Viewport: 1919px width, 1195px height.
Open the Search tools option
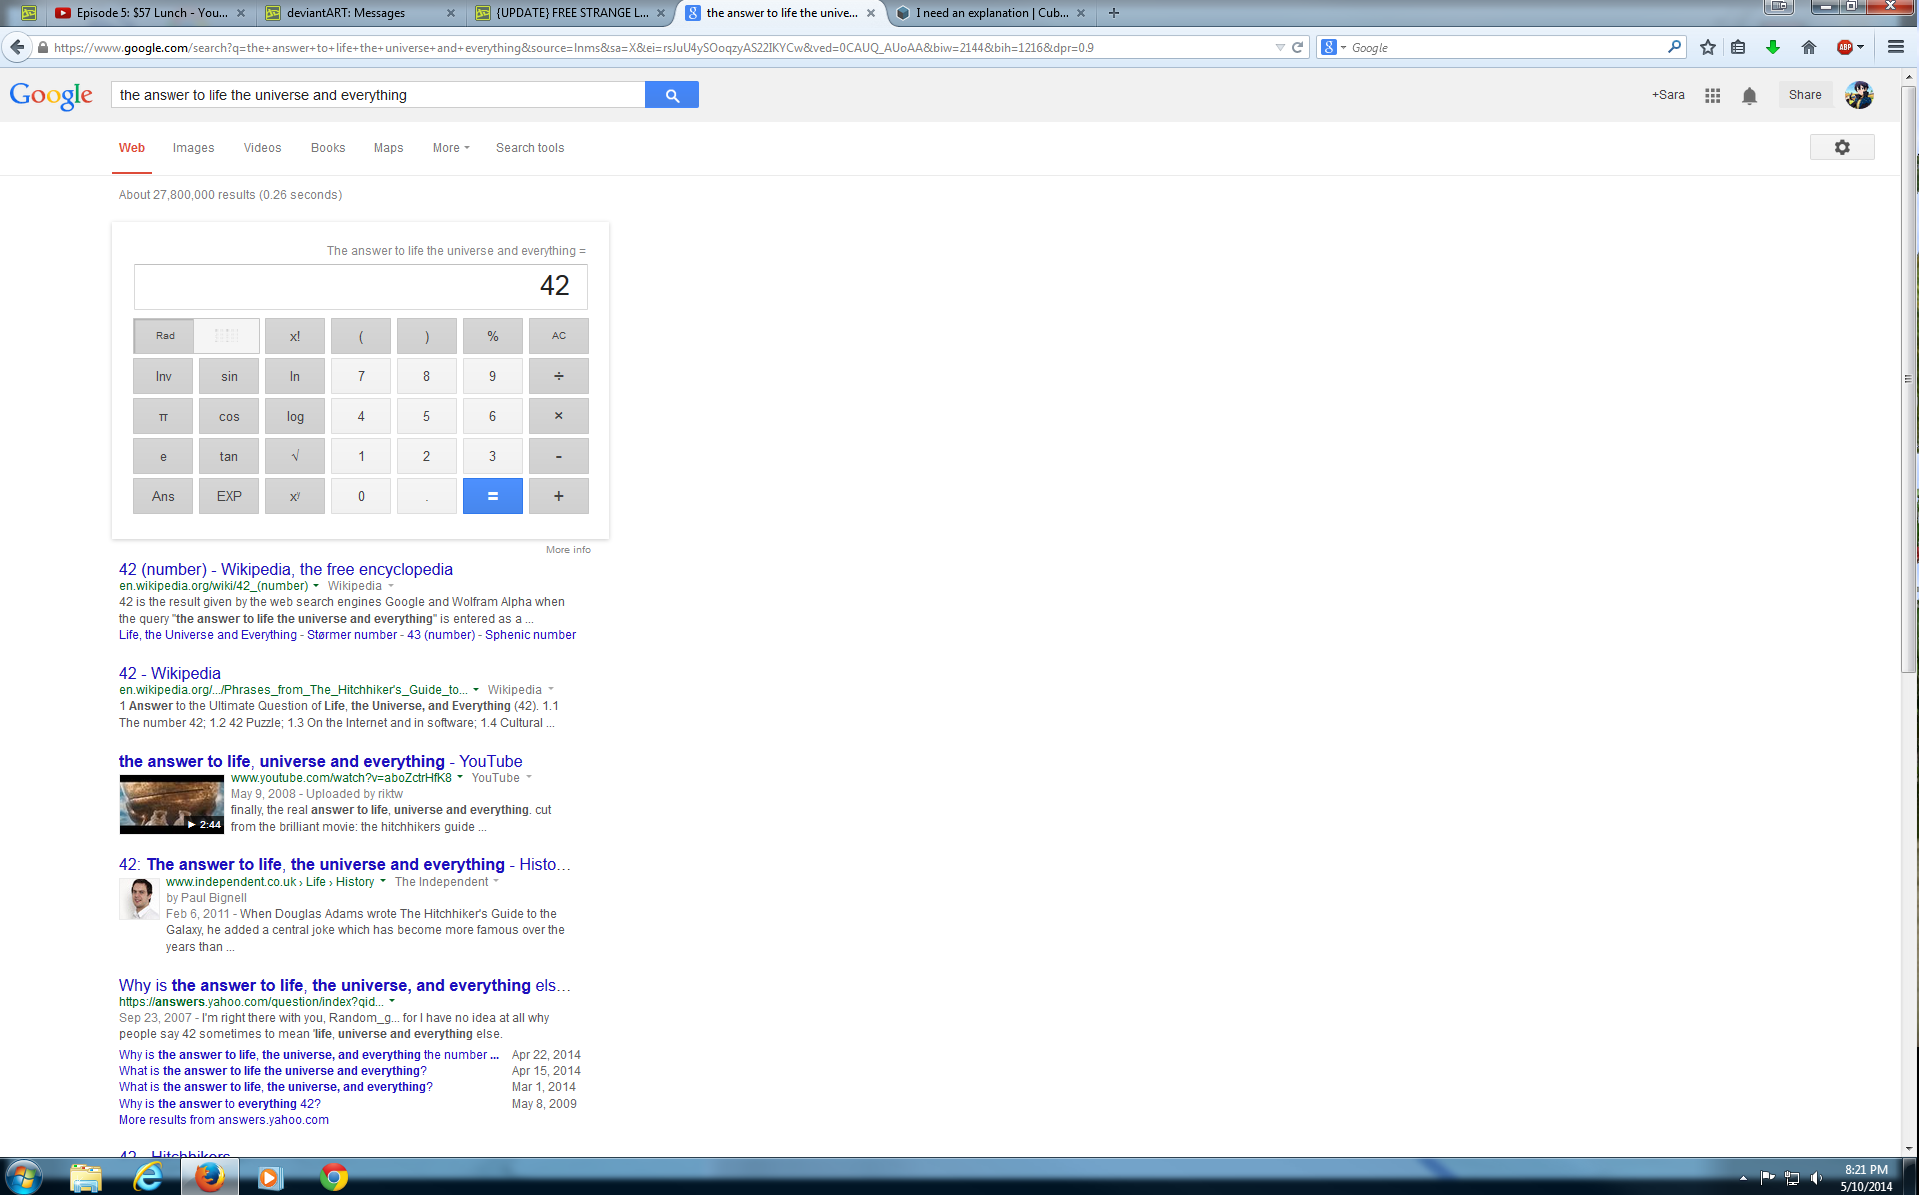(530, 148)
